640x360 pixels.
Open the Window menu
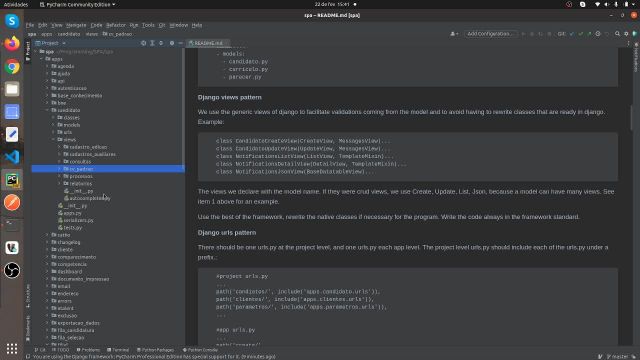[x=178, y=25]
